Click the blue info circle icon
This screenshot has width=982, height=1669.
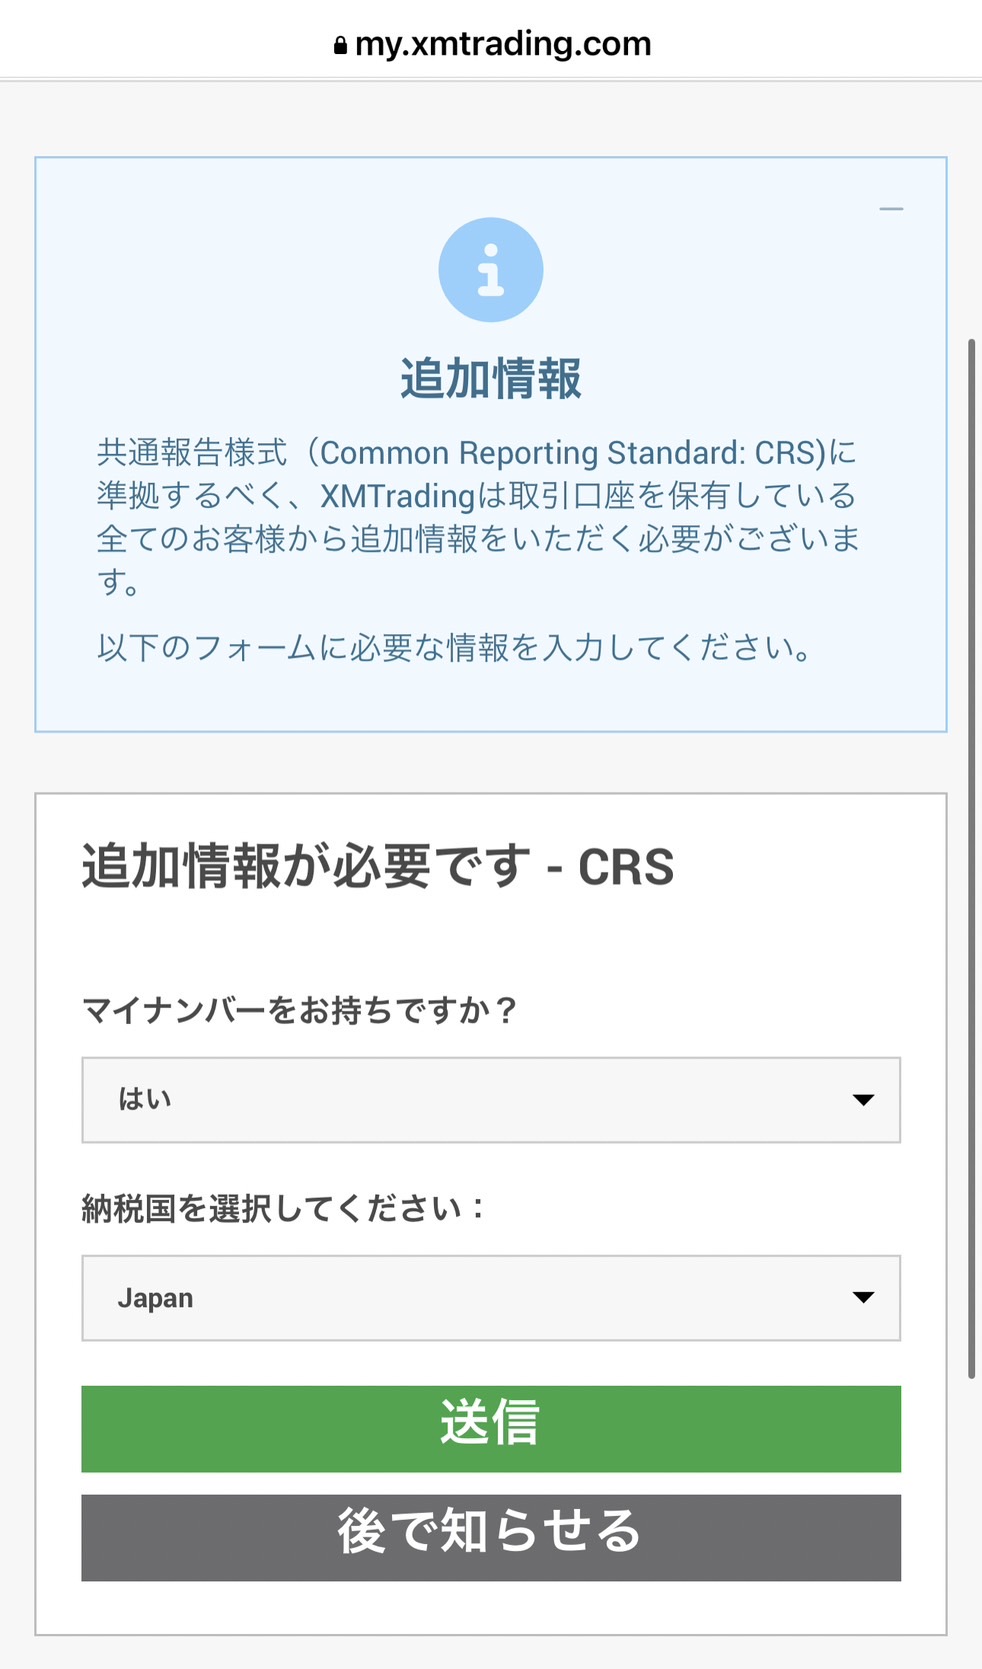click(x=491, y=270)
